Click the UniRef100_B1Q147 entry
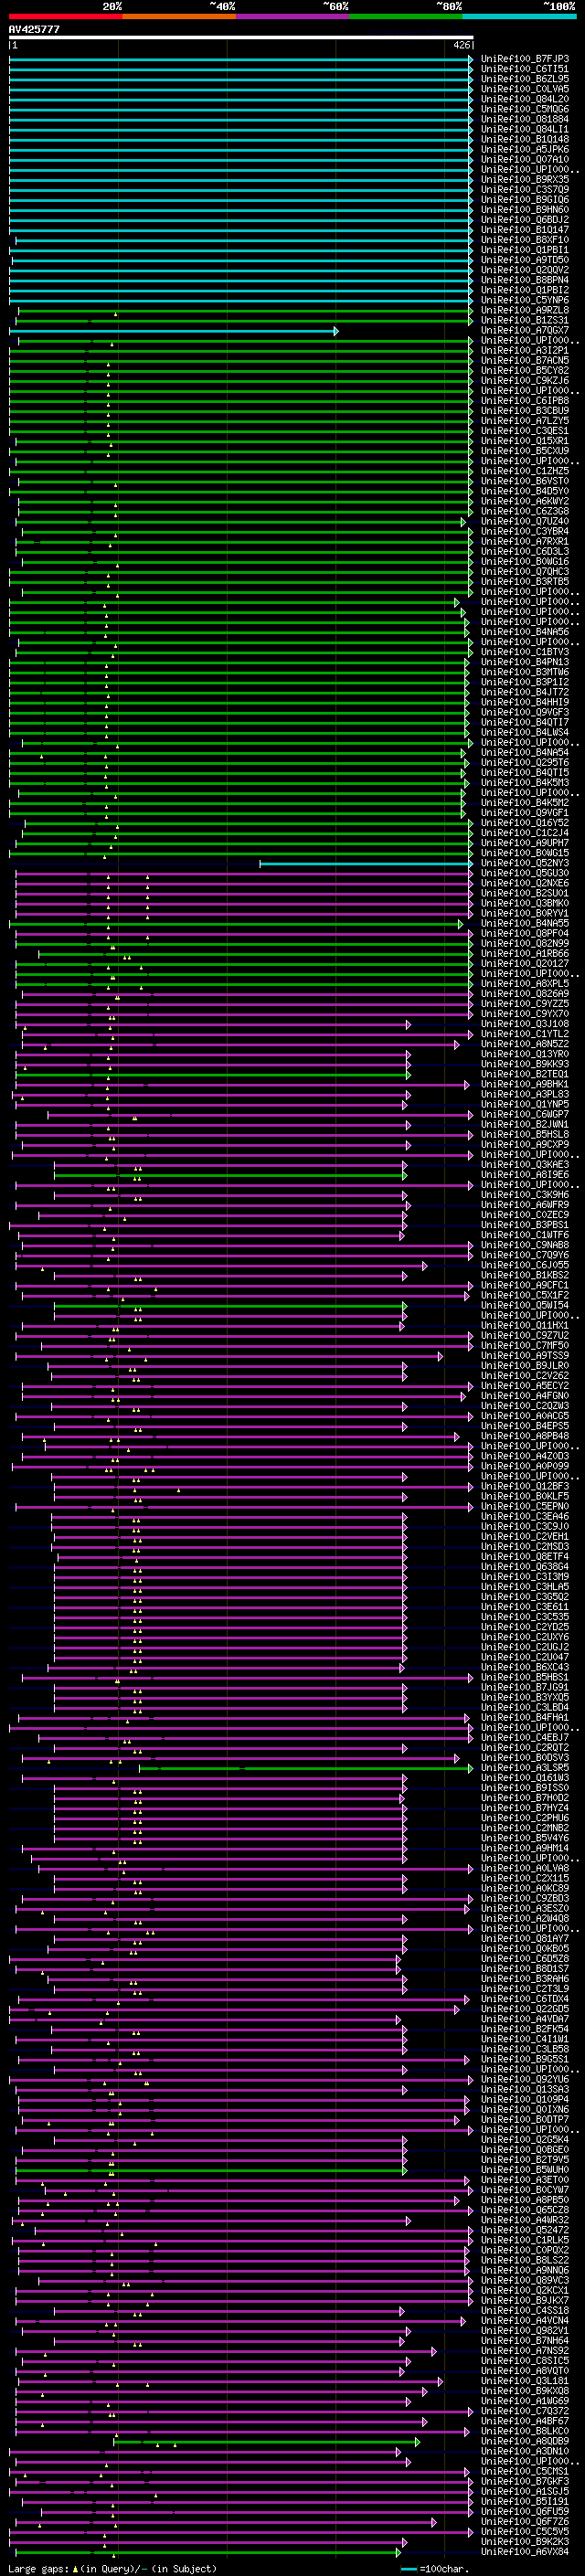The height and width of the screenshot is (2576, 585). pyautogui.click(x=525, y=230)
